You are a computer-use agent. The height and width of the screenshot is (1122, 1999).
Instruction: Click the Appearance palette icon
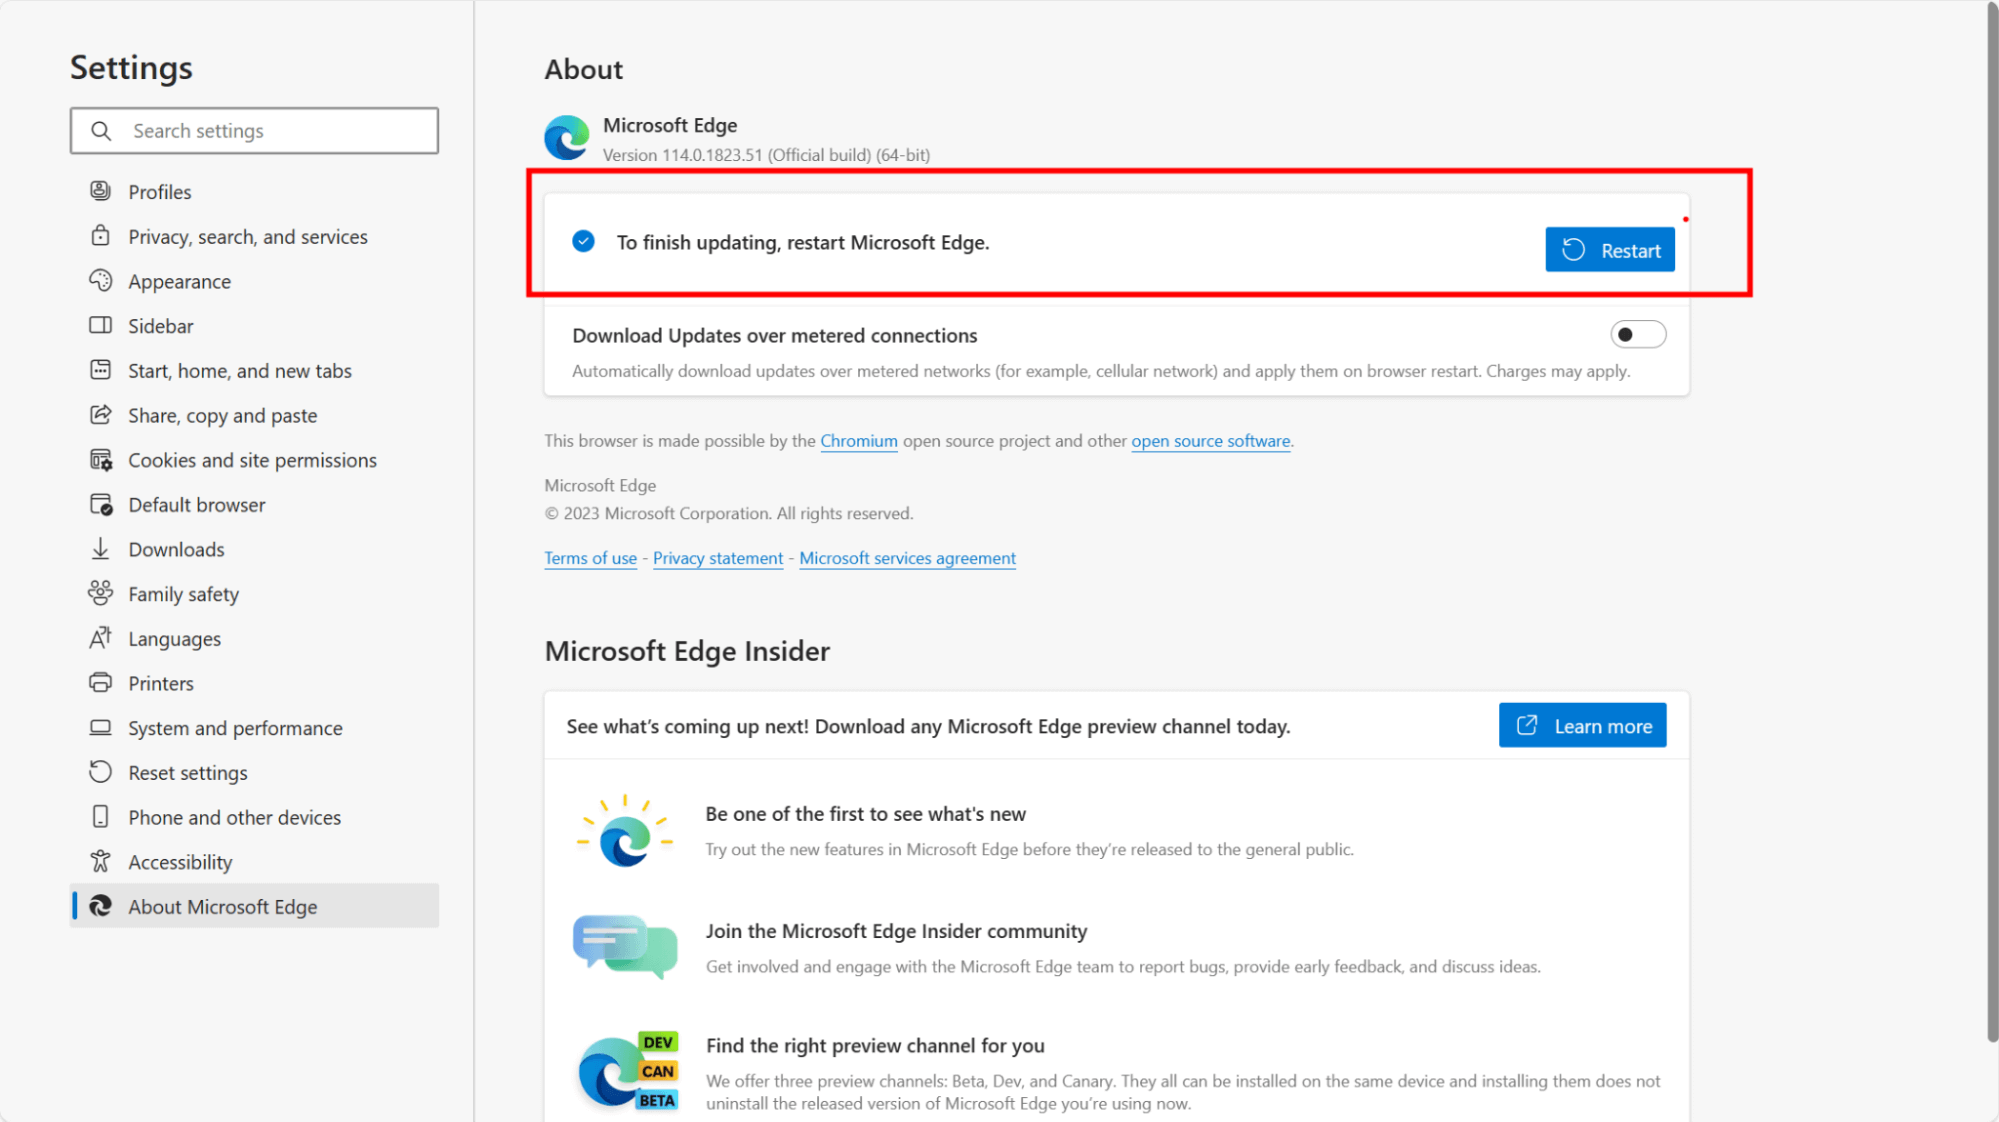coord(100,281)
